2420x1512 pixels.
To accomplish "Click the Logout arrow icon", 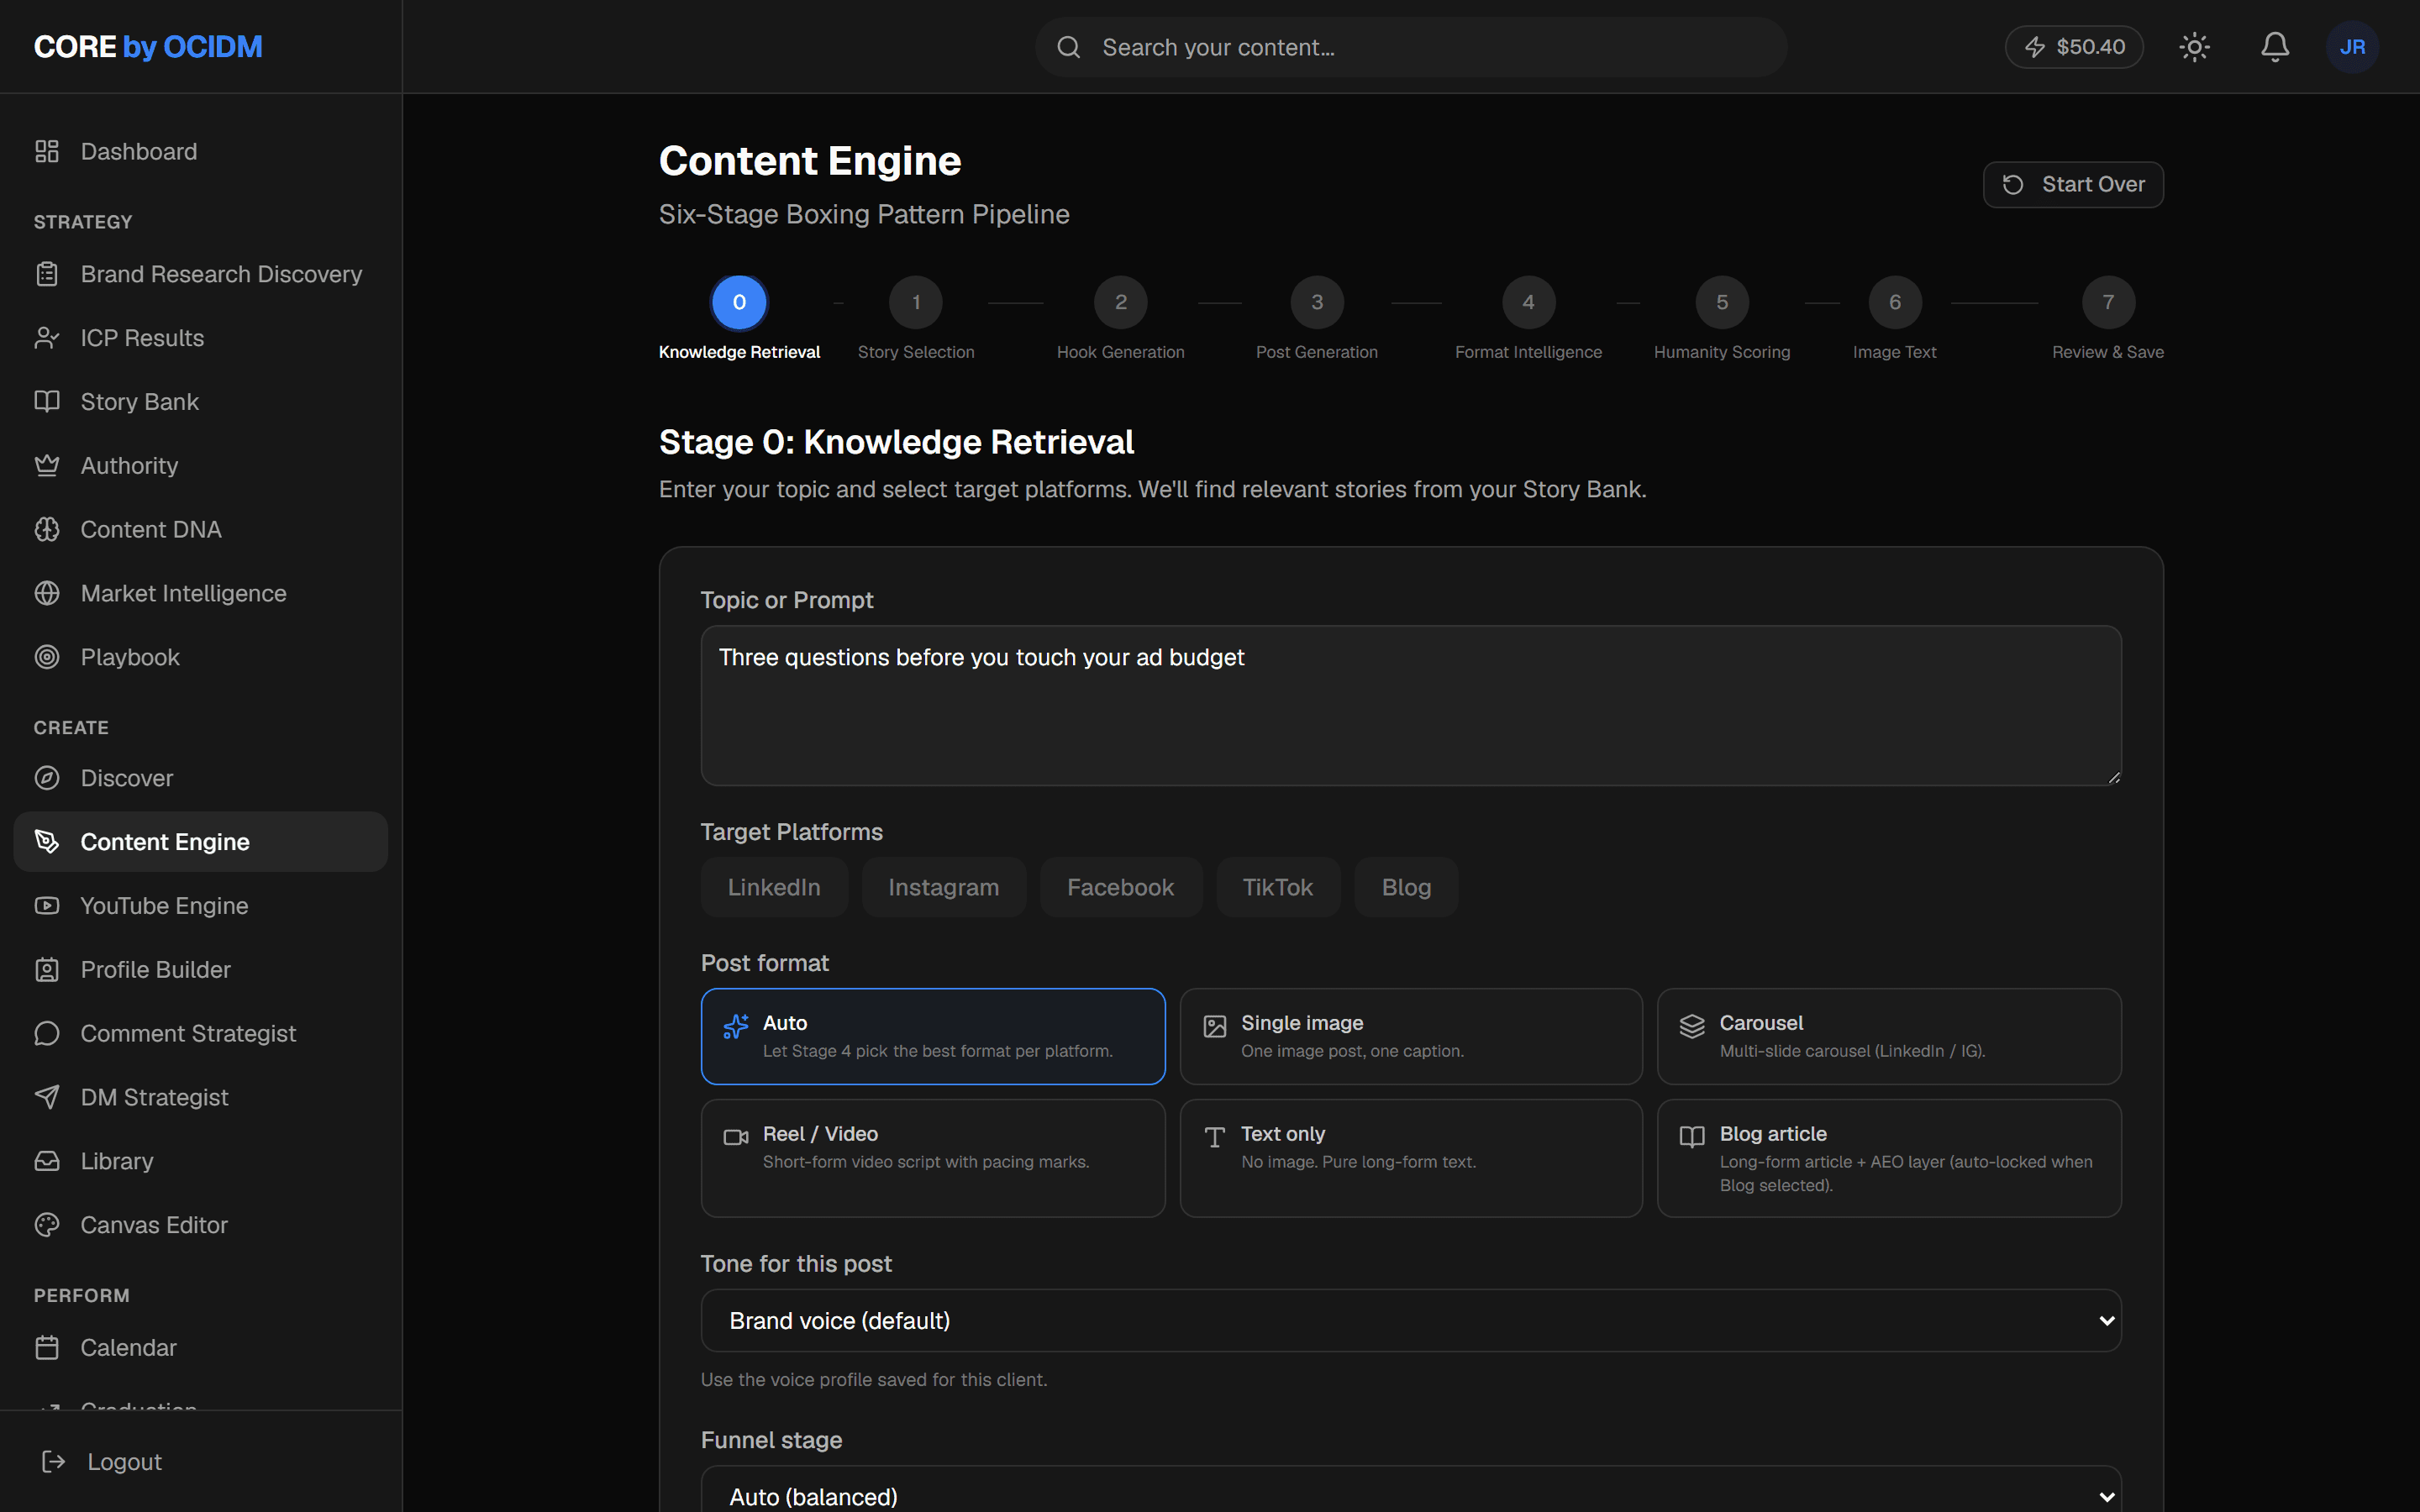I will pyautogui.click(x=54, y=1462).
